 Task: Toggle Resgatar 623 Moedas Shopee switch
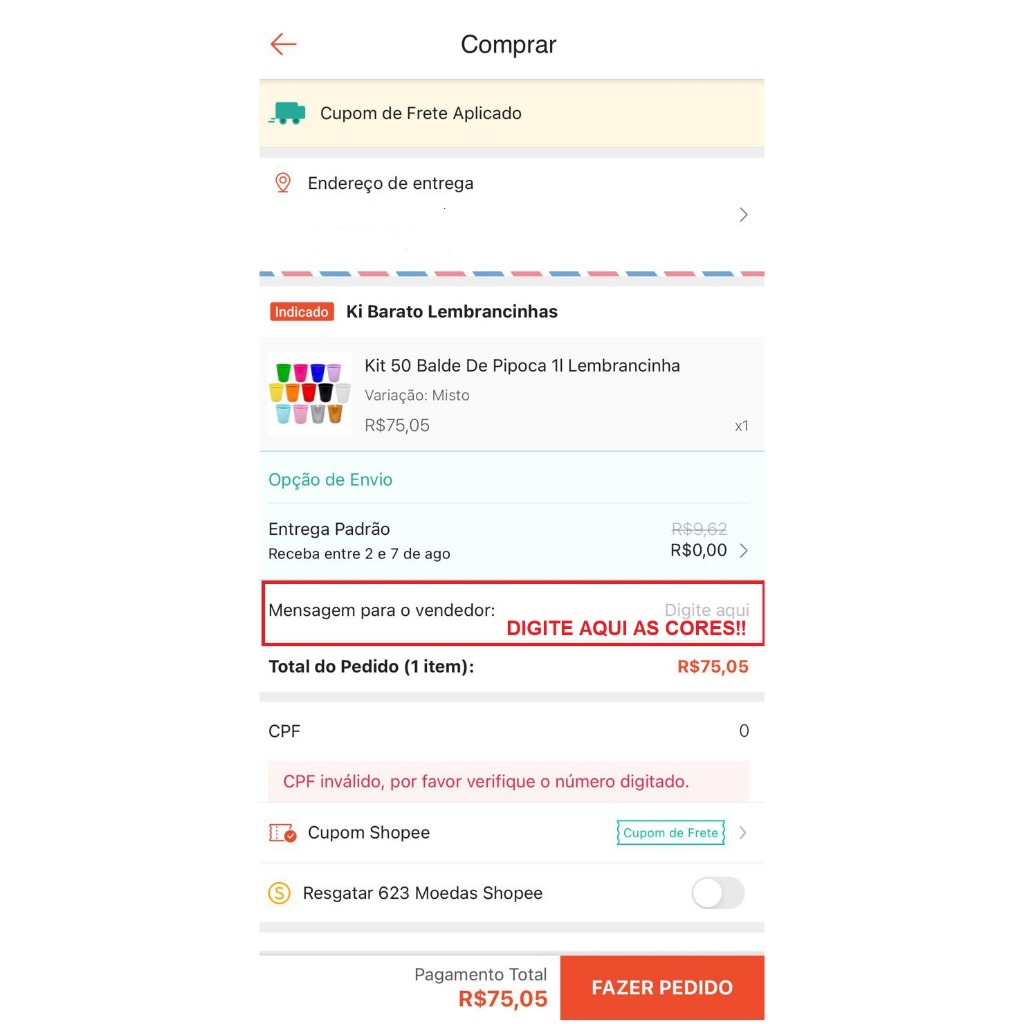point(718,893)
